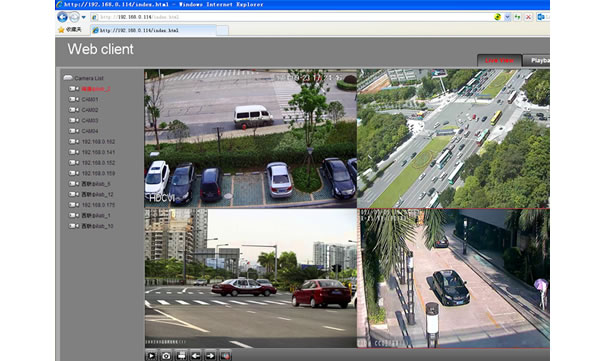The width and height of the screenshot is (600, 361).
Task: Click the camera icon beside 192.168.0.175
Action: tap(74, 205)
